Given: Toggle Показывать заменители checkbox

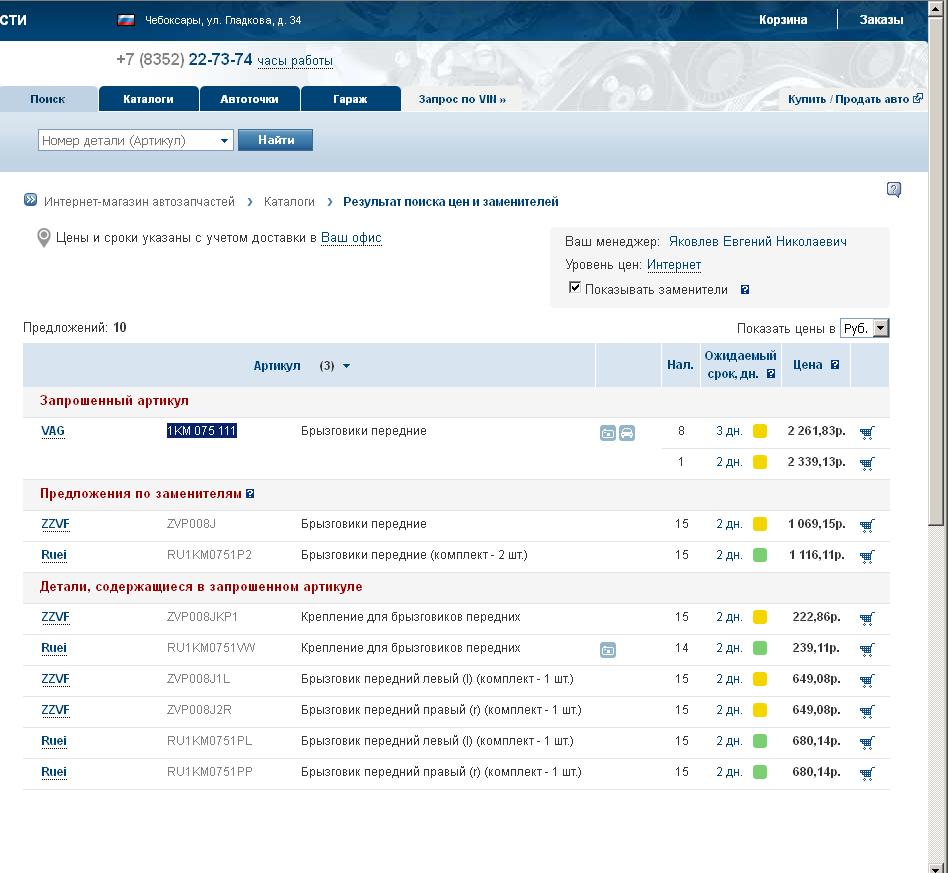Looking at the screenshot, I should 575,288.
